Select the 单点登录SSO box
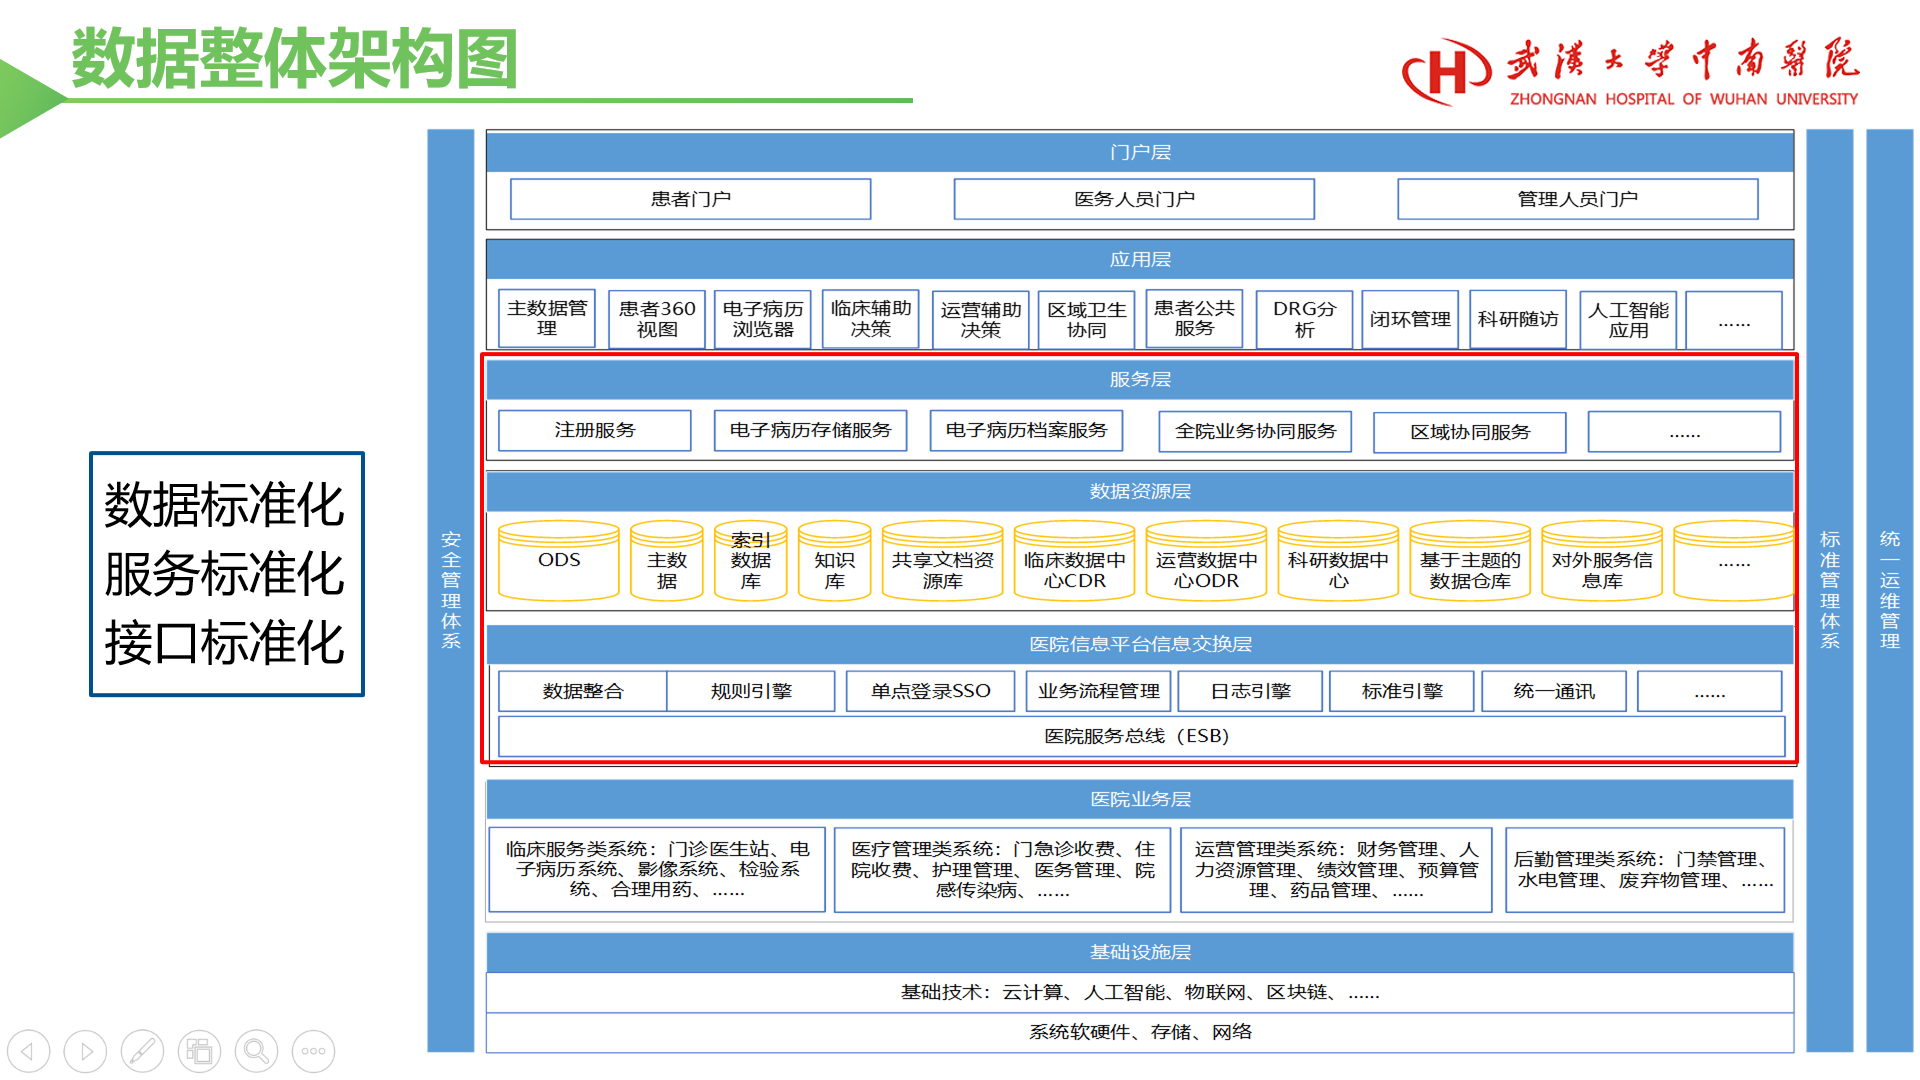The height and width of the screenshot is (1080, 1920). point(930,691)
